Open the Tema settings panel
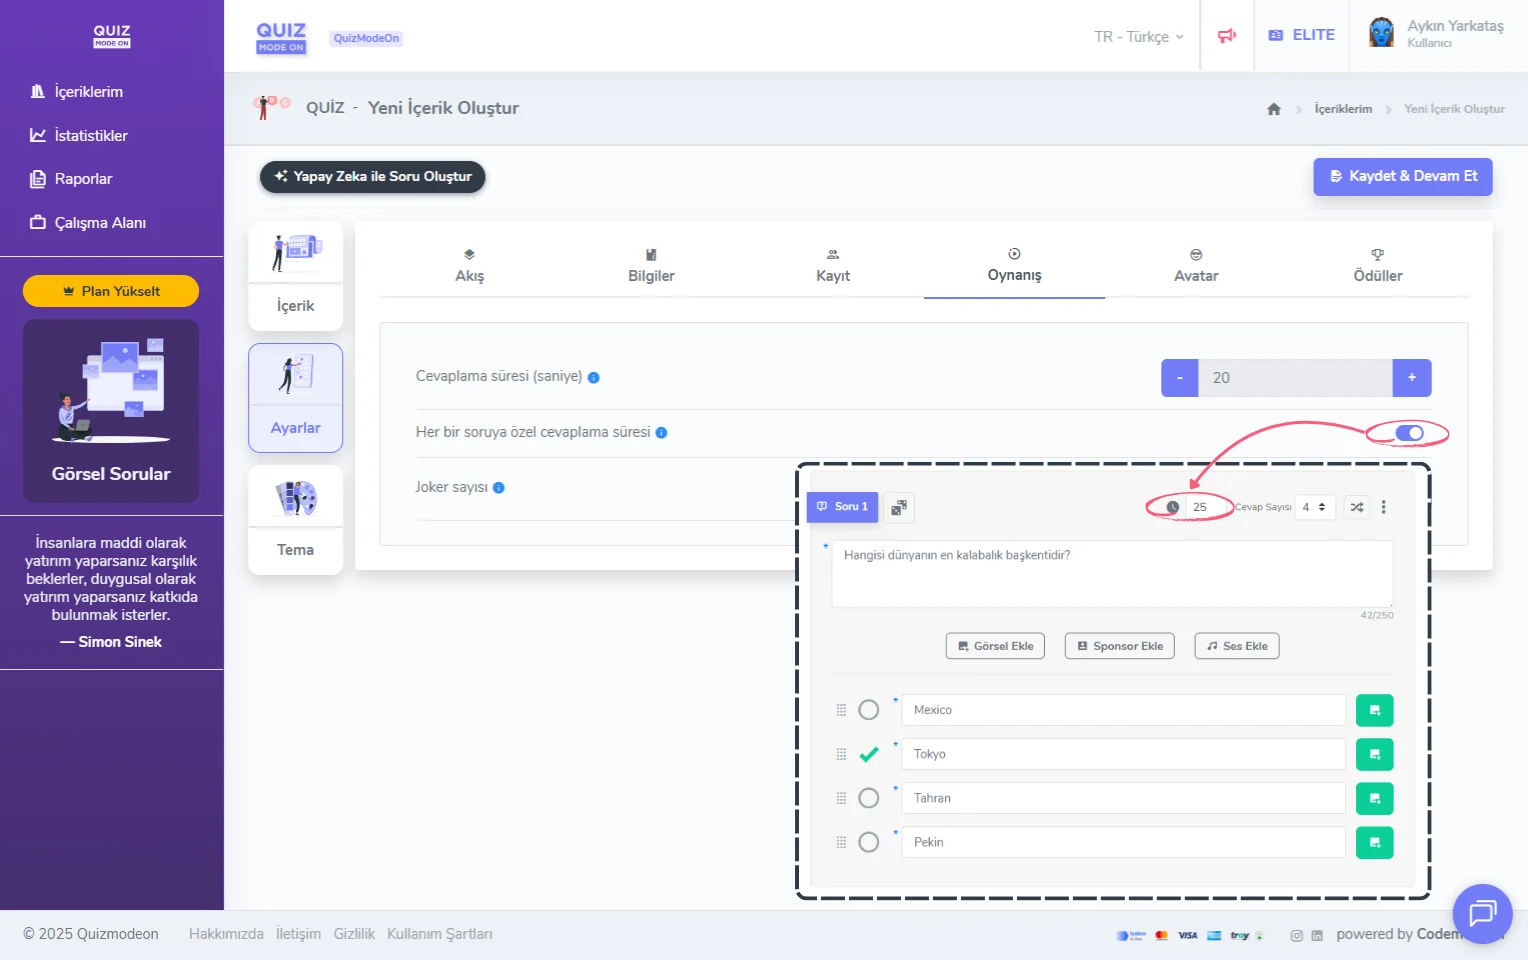This screenshot has height=960, width=1528. (x=295, y=519)
